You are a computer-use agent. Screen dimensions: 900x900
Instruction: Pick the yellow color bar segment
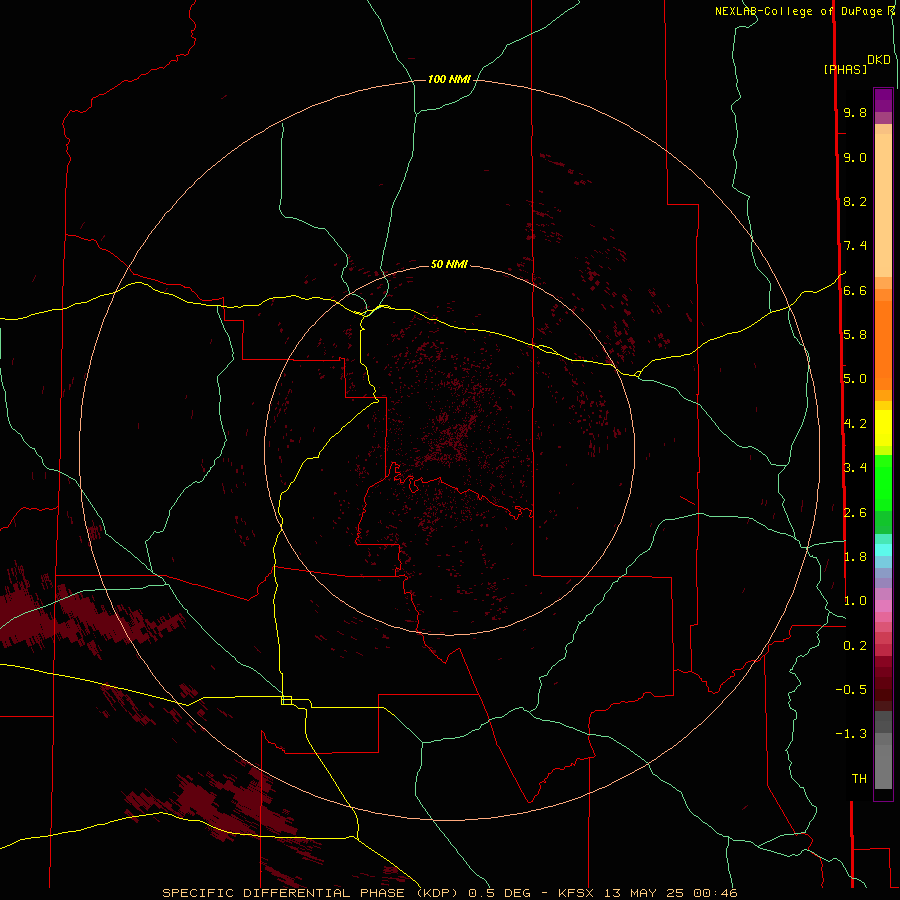point(883,428)
